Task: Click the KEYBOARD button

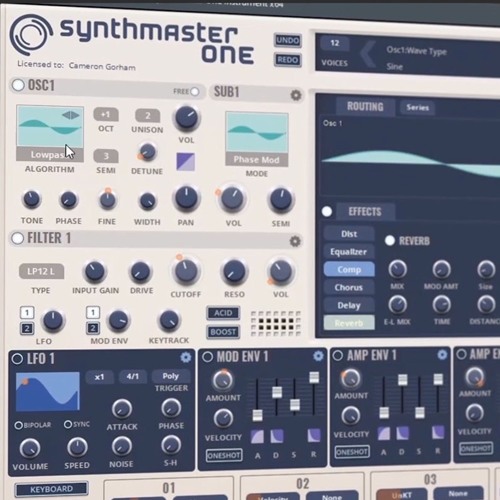Action: pos(51,489)
